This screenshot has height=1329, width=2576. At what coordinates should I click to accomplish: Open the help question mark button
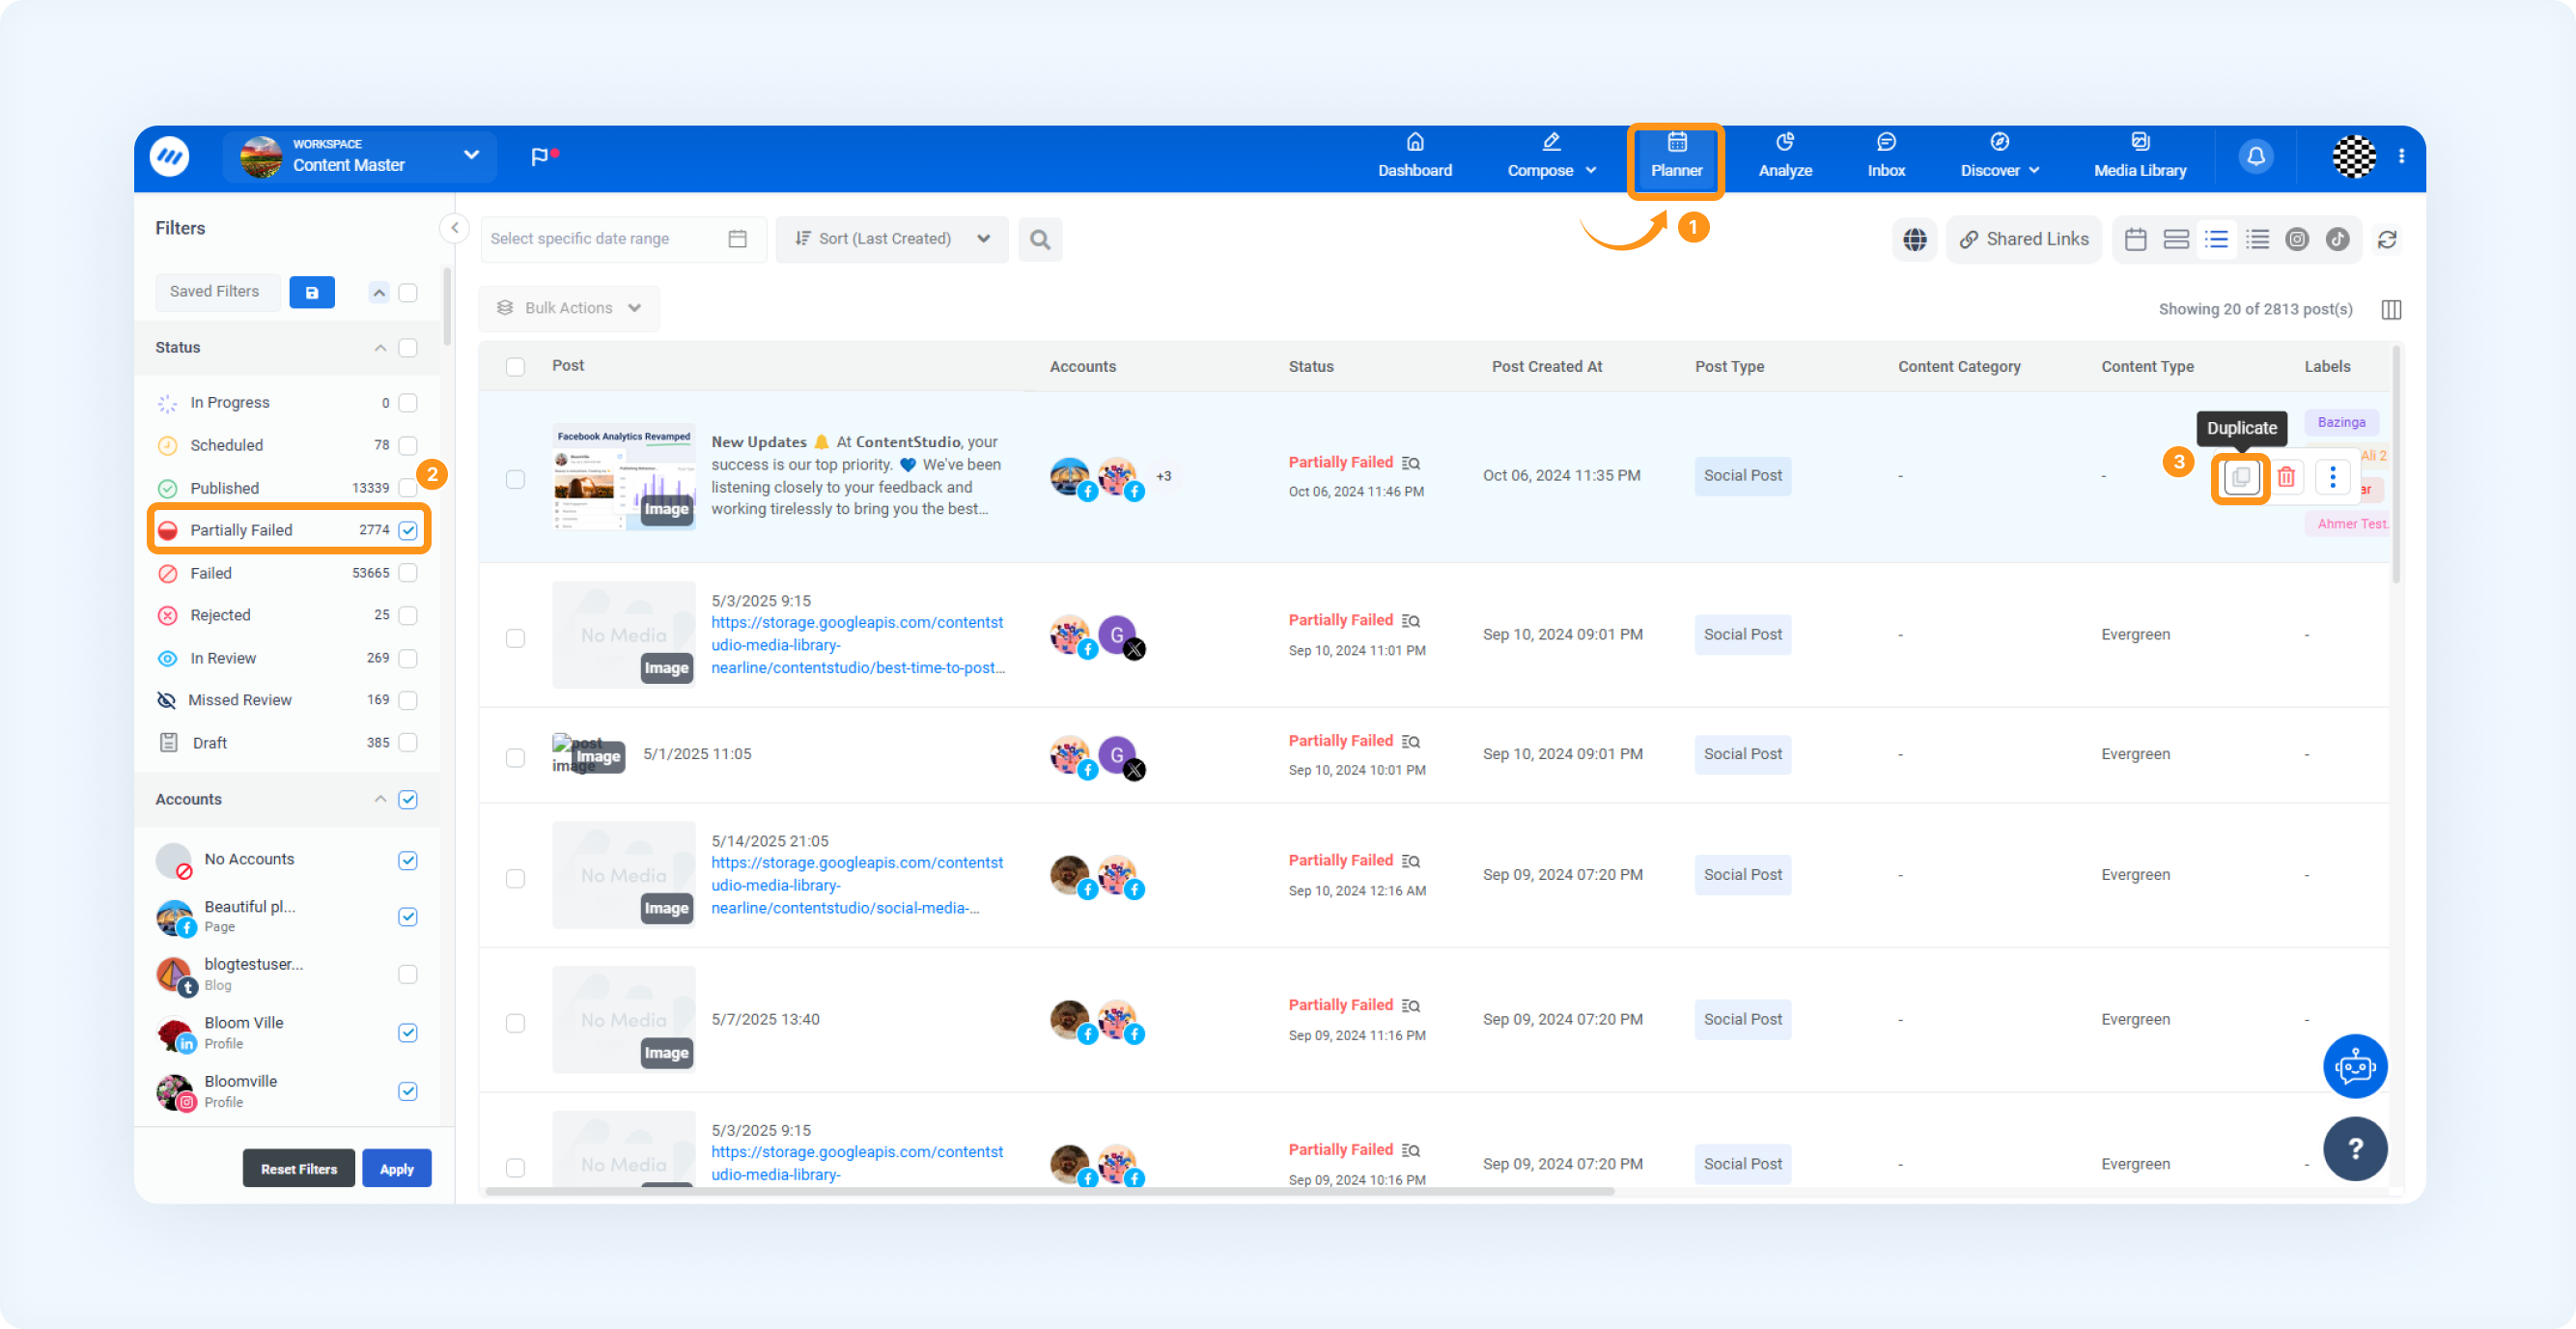2355,1149
